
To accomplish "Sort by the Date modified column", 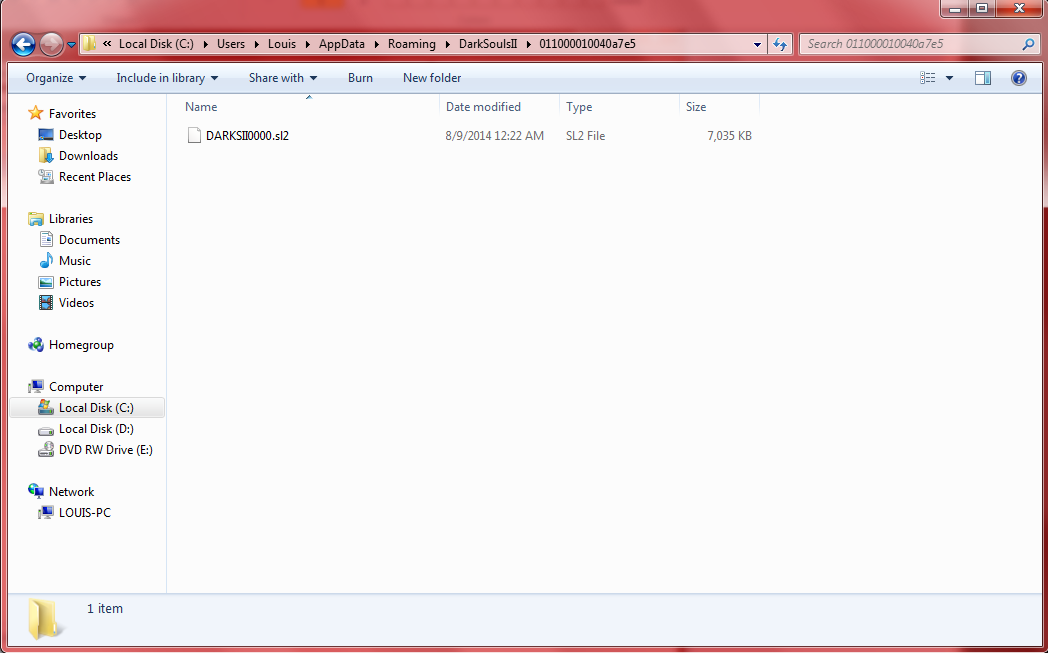I will tap(483, 107).
